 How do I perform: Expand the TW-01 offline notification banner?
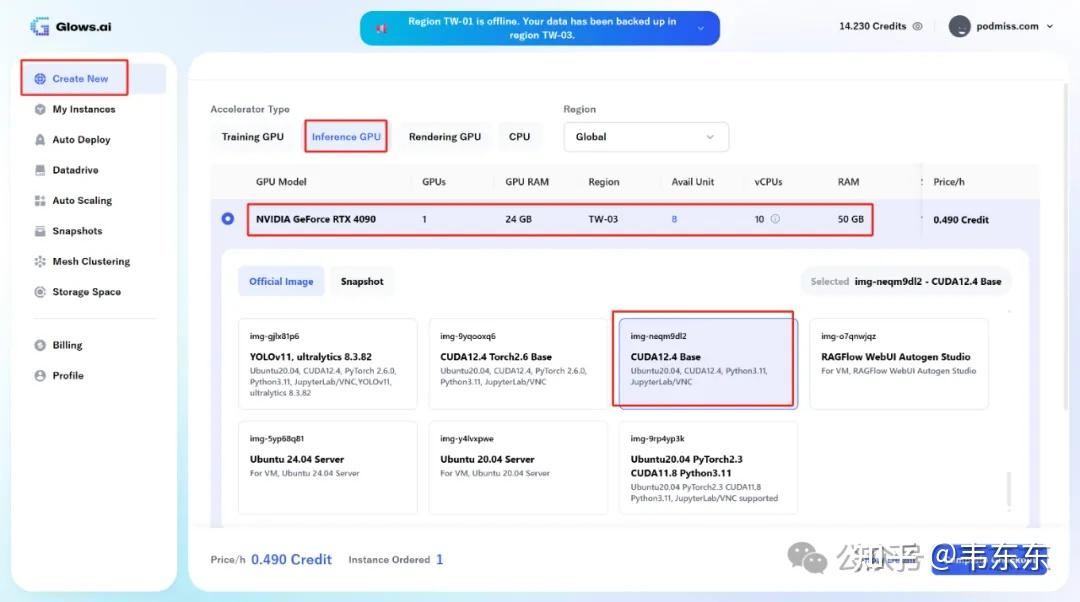coord(702,28)
